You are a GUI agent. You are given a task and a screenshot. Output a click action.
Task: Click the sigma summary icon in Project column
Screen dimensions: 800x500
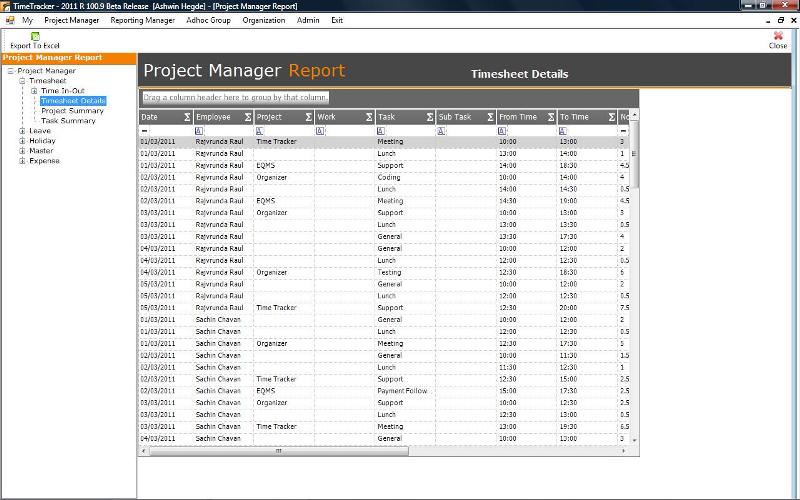click(308, 117)
